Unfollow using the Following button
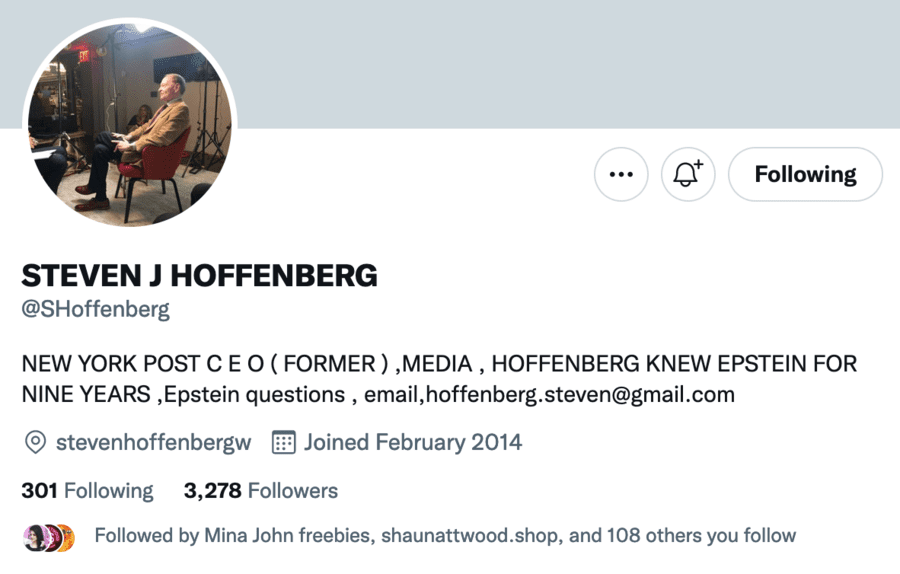 click(805, 175)
